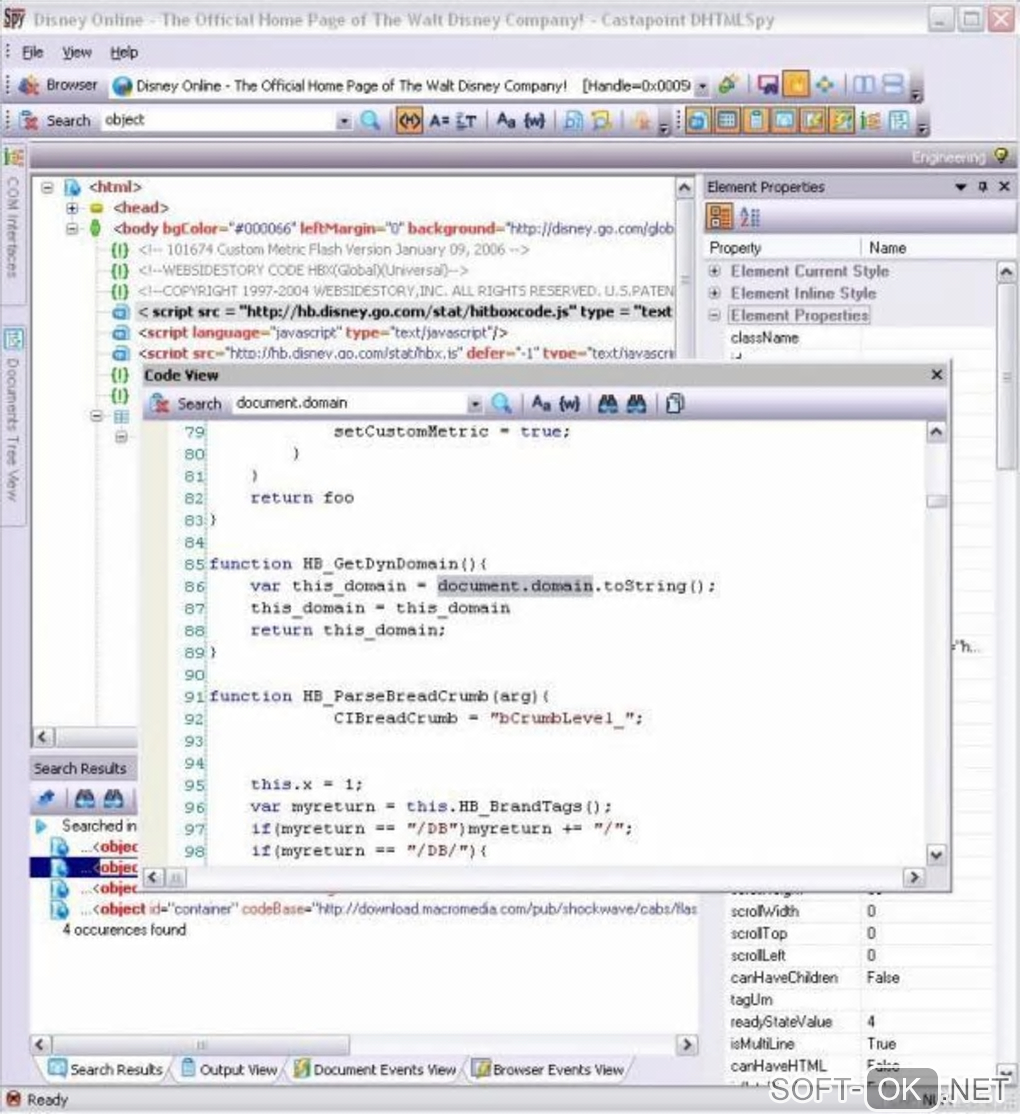Toggle {w} whole word in Code View
1020x1114 pixels.
[570, 404]
